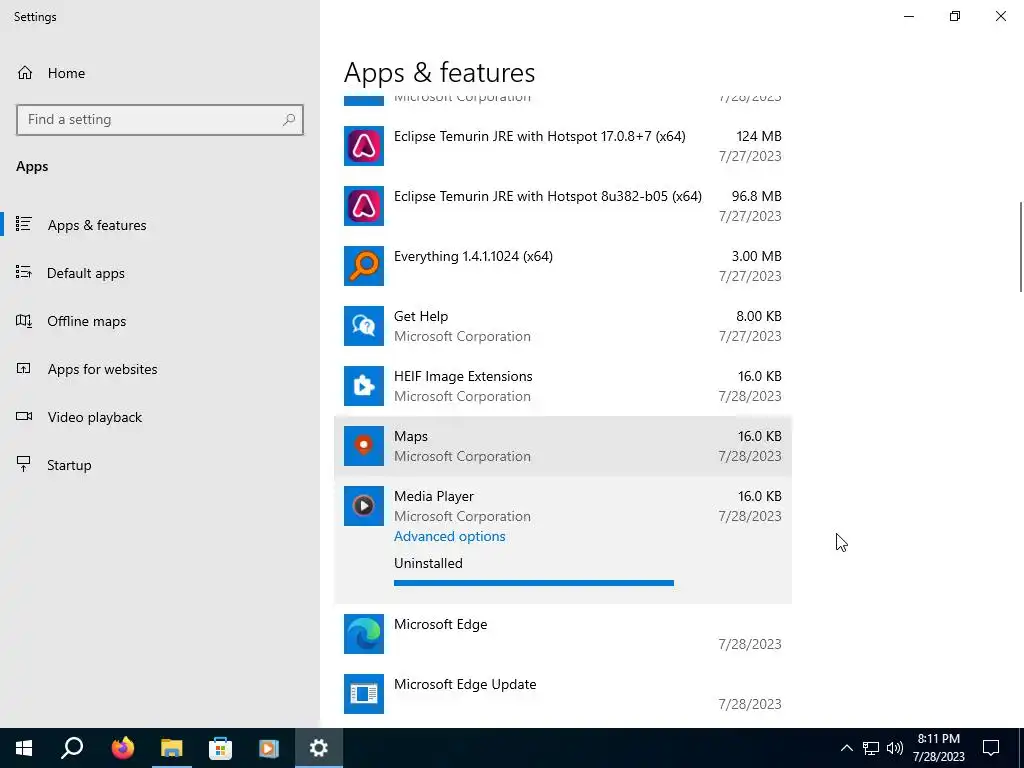Click the Media Player app icon
This screenshot has width=1024, height=768.
click(x=364, y=506)
